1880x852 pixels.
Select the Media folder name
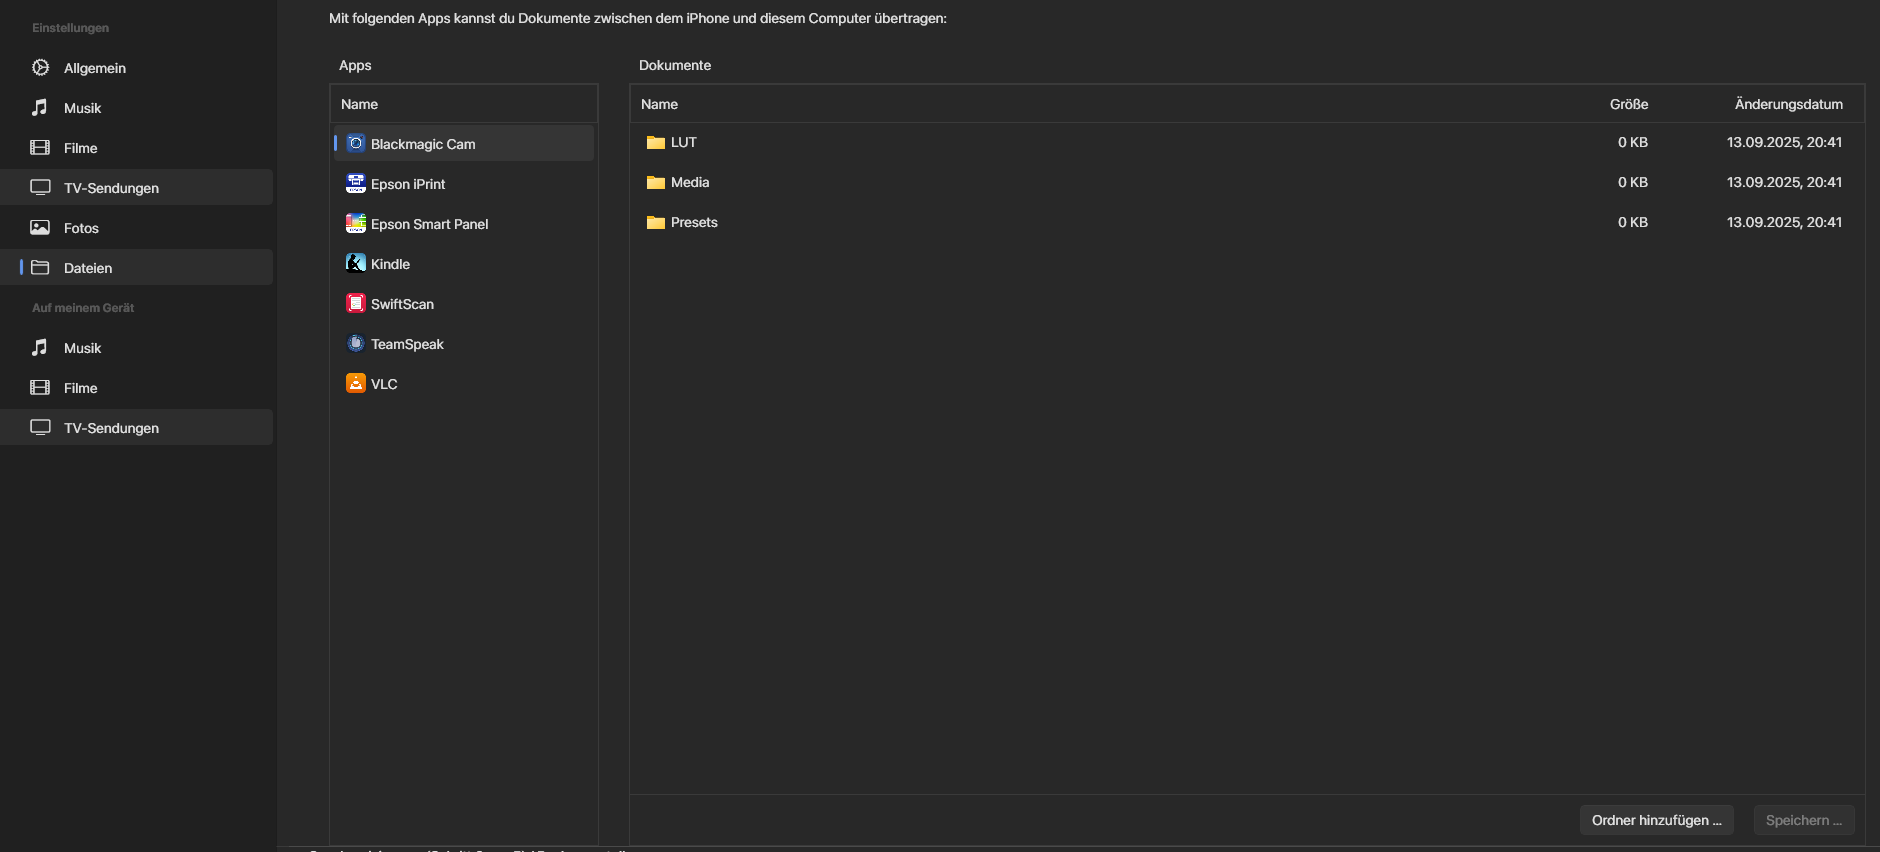[x=690, y=182]
